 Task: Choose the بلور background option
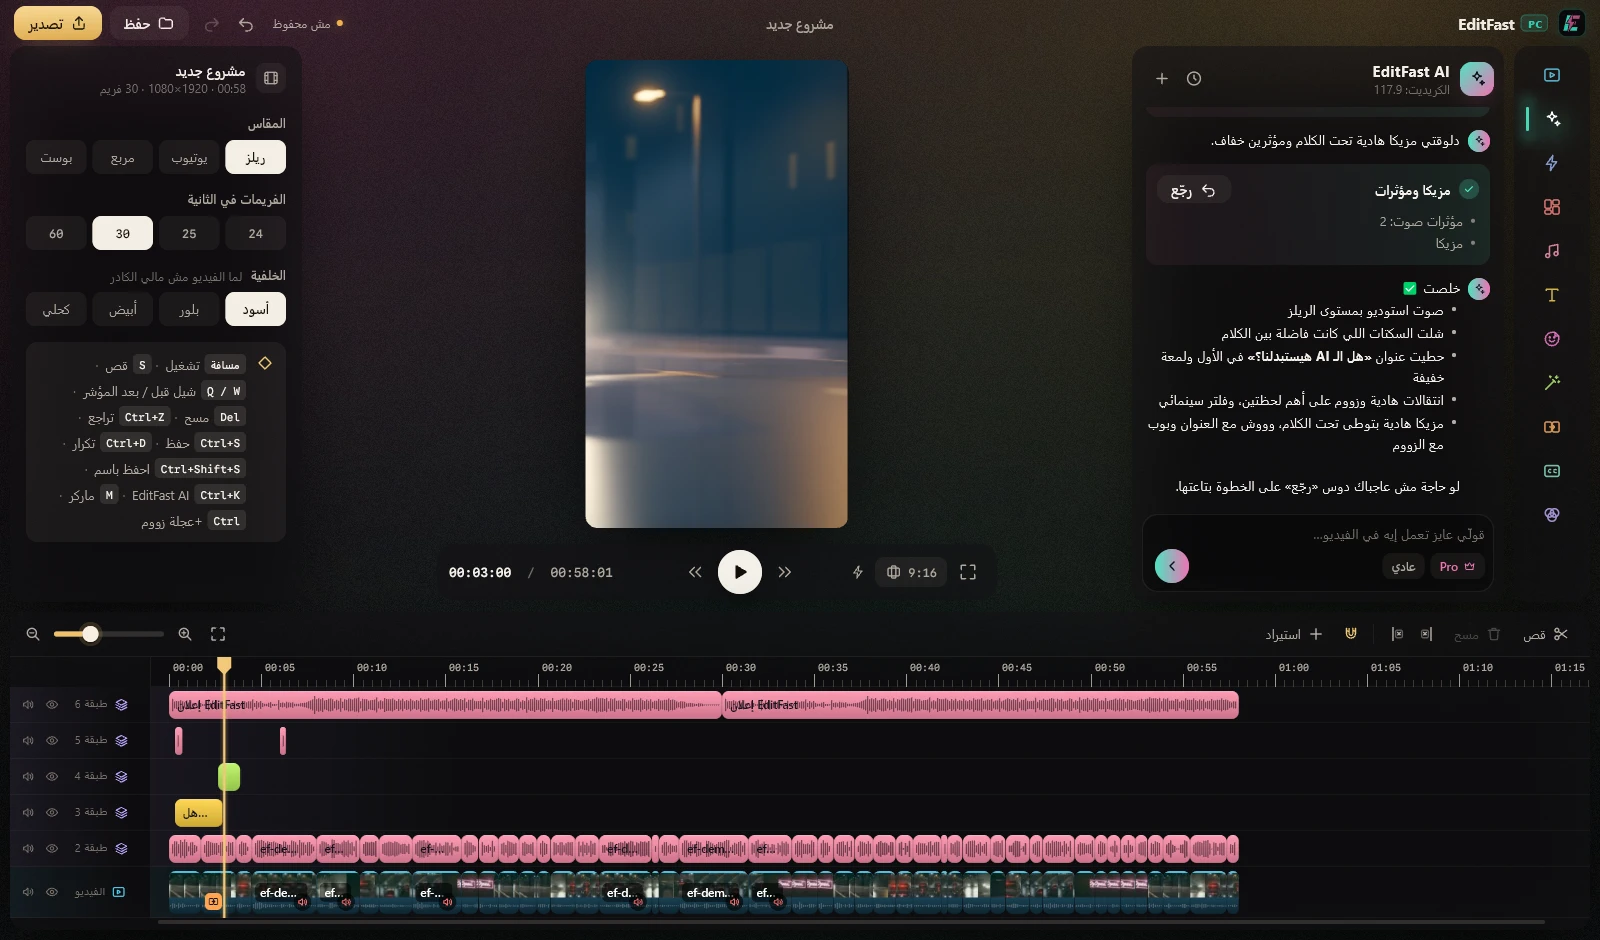189,309
